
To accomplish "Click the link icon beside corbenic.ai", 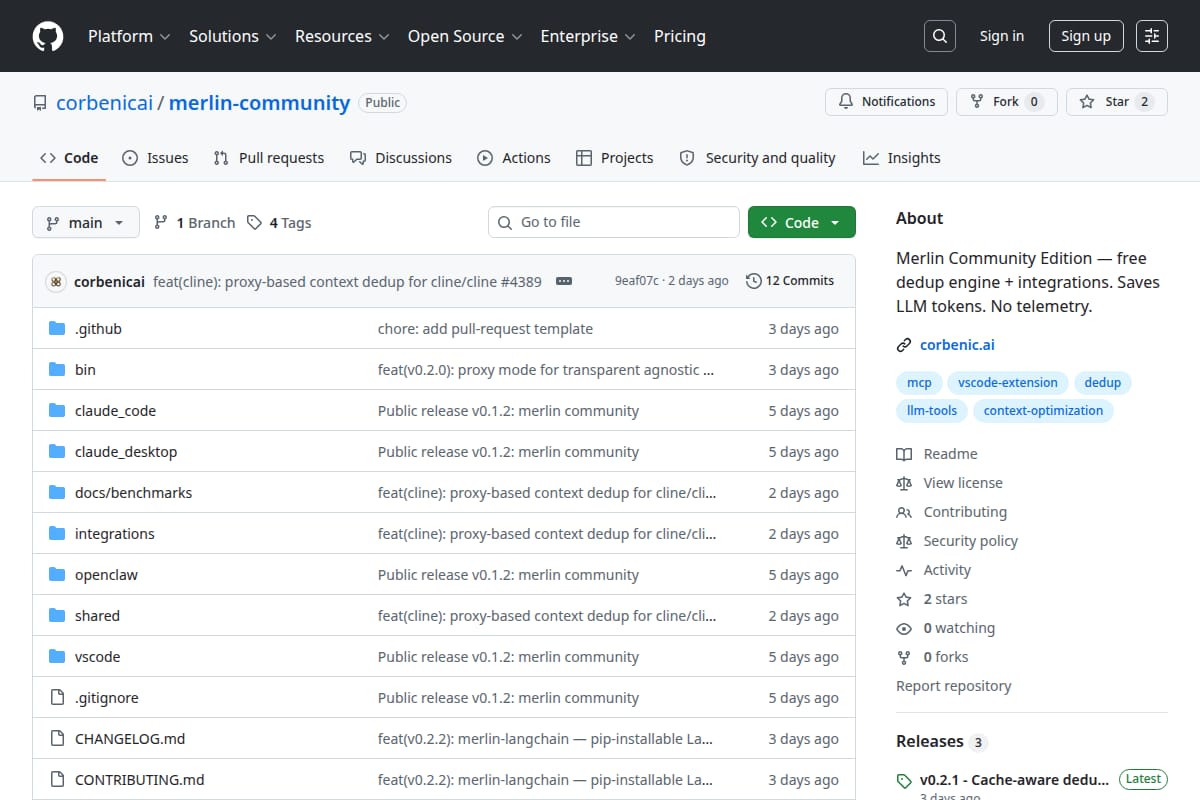I will (x=904, y=345).
